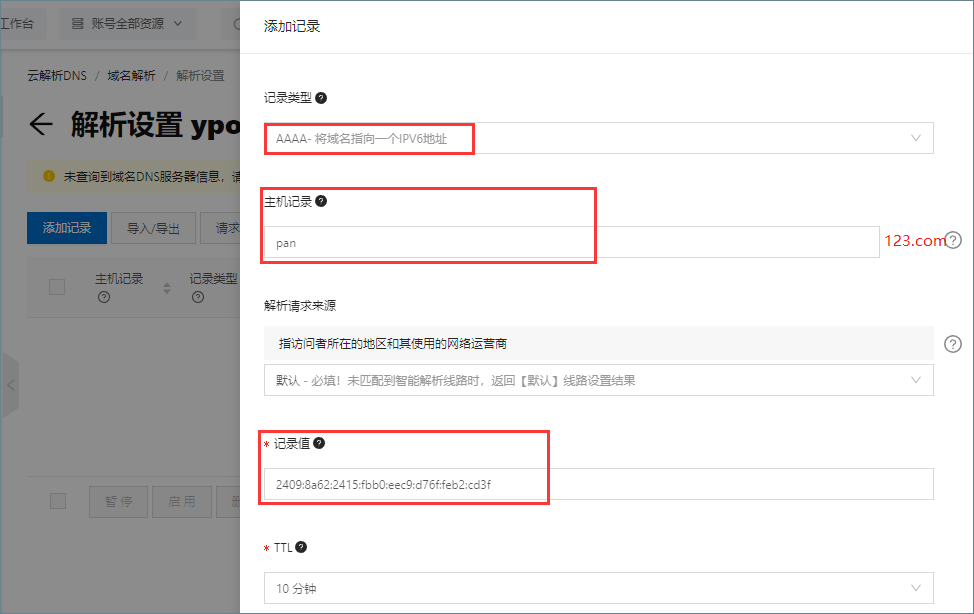Open help tooltip for the 记录值 field
The height and width of the screenshot is (614, 974).
tap(318, 442)
